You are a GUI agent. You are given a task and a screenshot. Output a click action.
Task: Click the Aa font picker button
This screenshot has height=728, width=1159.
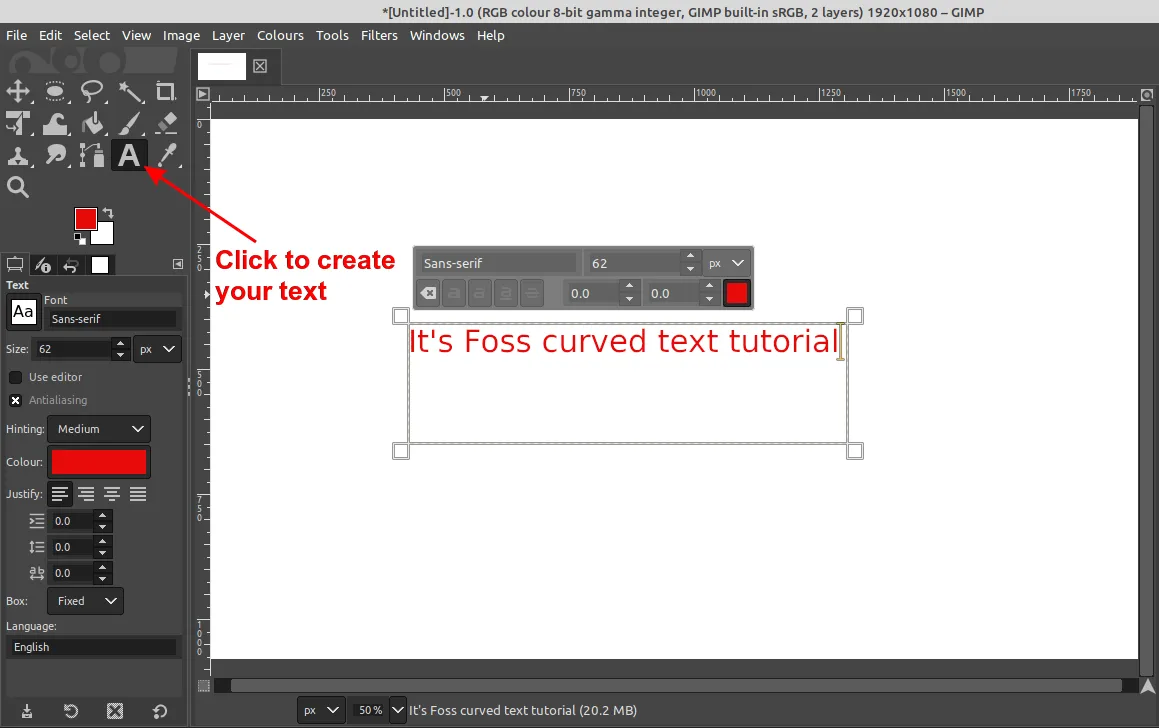point(23,312)
